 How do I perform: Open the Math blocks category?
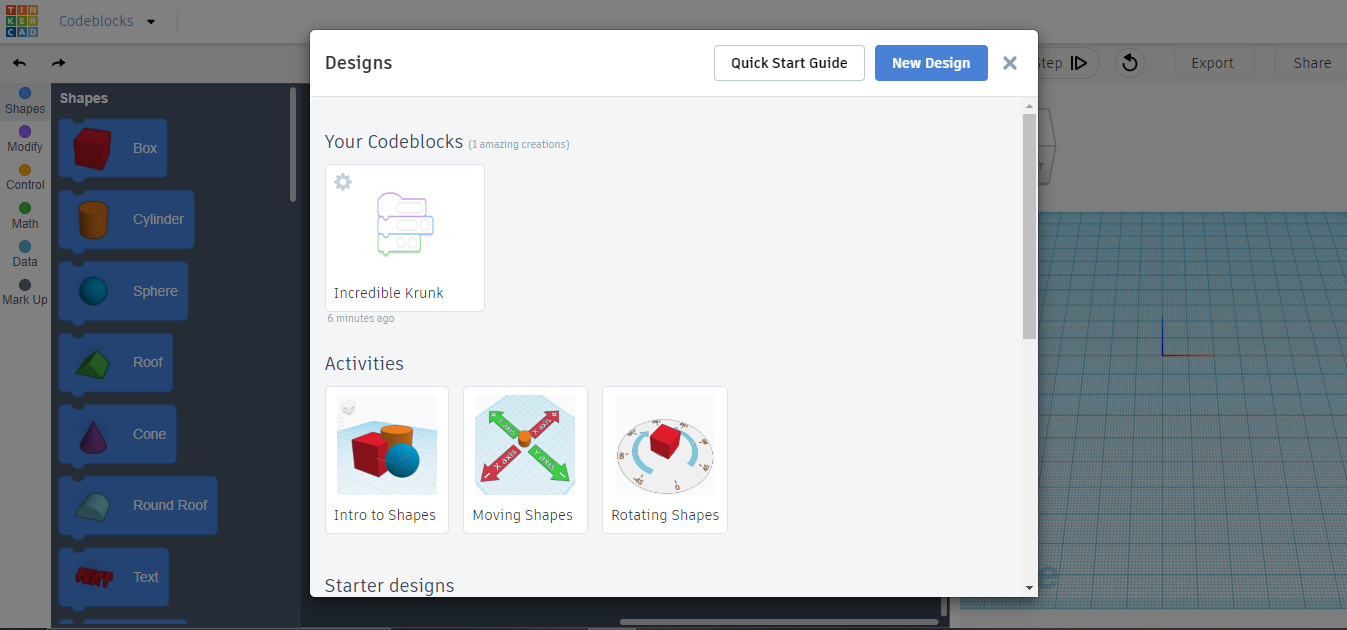pyautogui.click(x=24, y=217)
